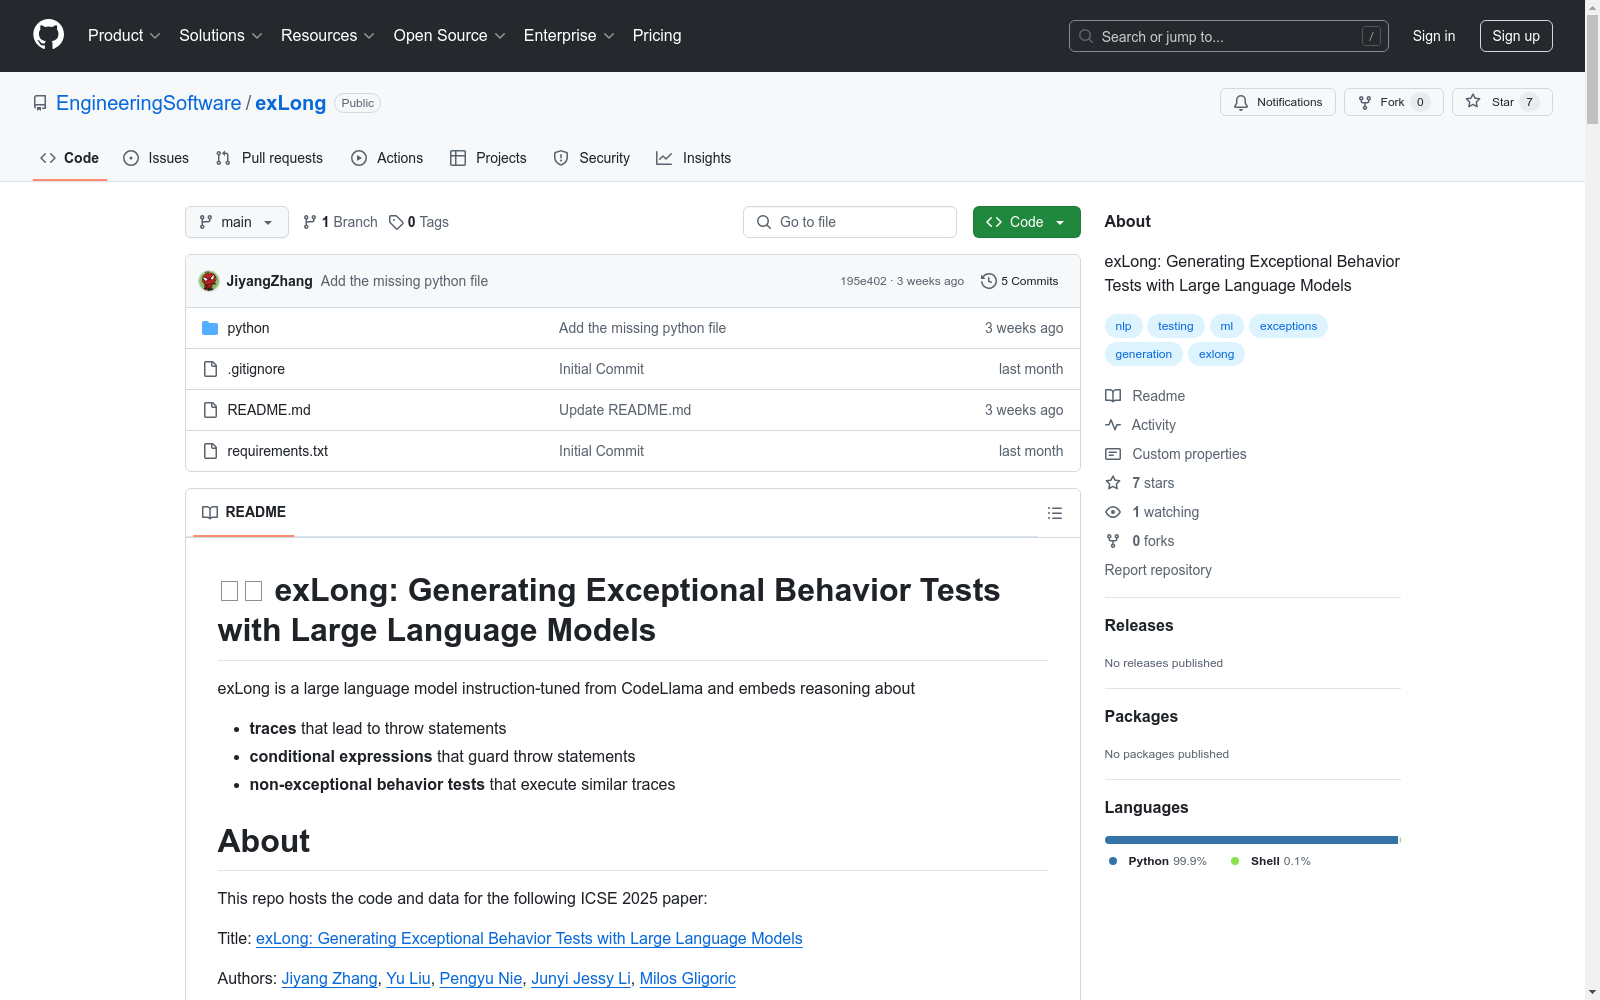Click the blue Python language dot
The width and height of the screenshot is (1600, 1000).
[x=1113, y=861]
